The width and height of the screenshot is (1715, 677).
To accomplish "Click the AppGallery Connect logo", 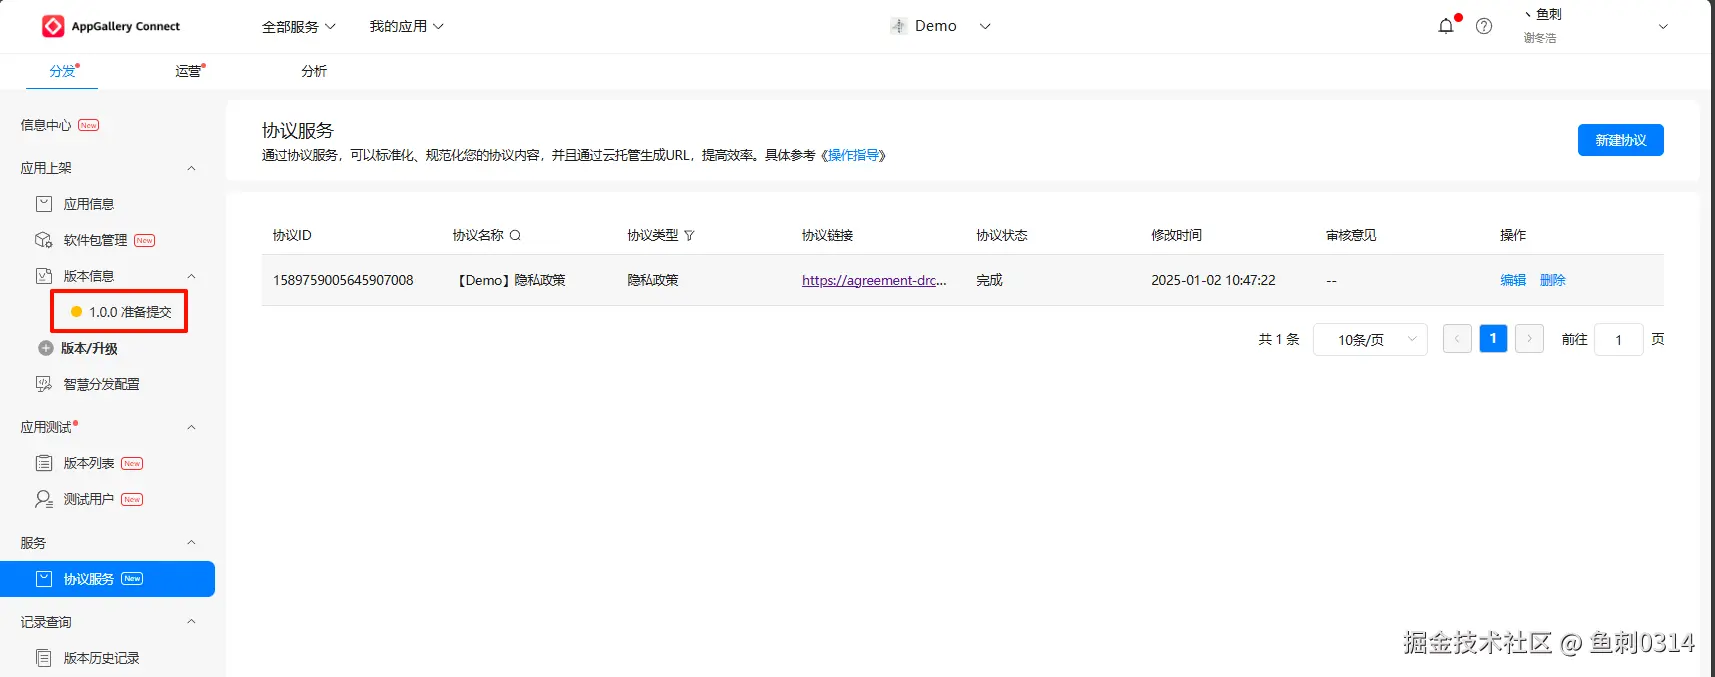I will [x=111, y=26].
